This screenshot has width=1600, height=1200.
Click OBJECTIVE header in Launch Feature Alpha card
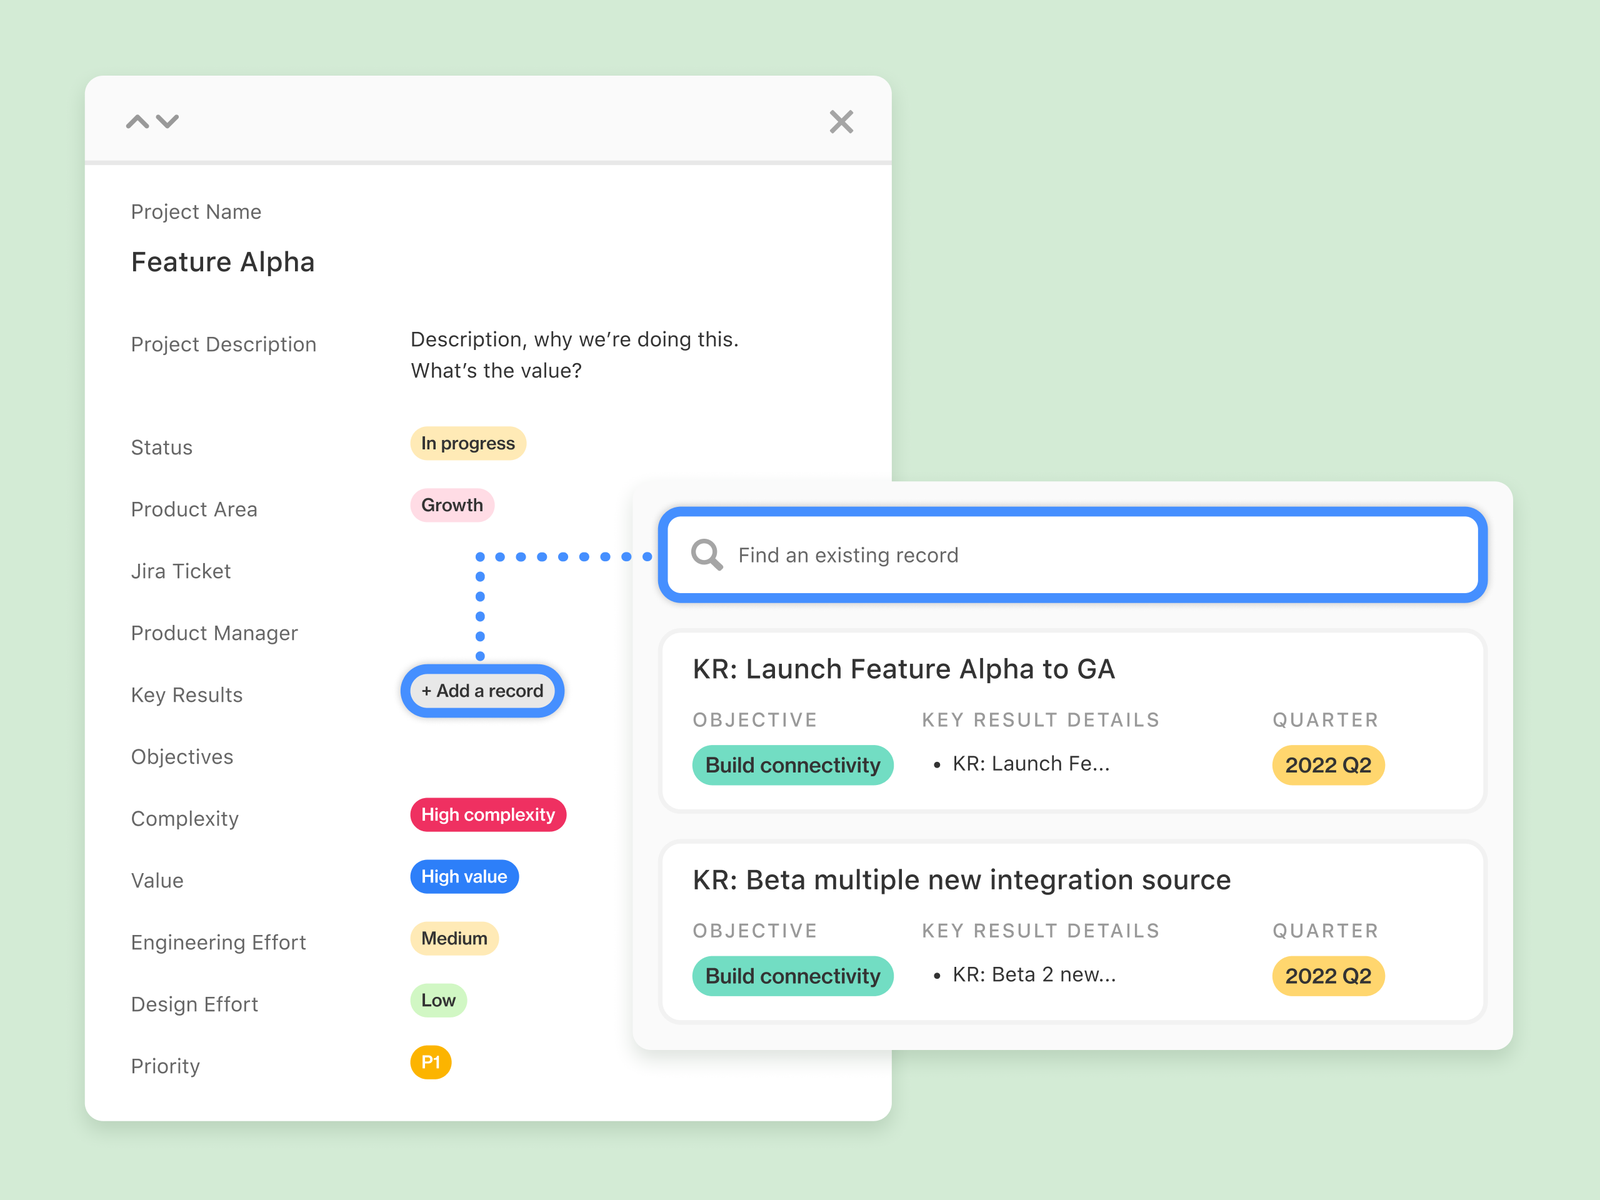755,720
